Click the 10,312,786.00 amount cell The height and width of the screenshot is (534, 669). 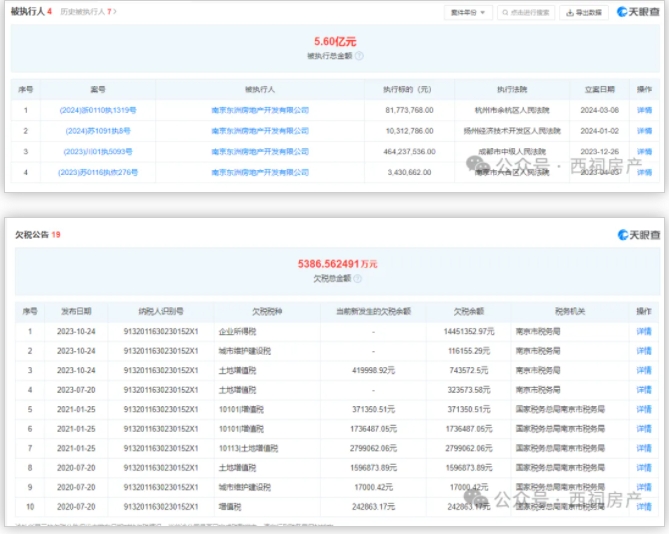tap(409, 131)
